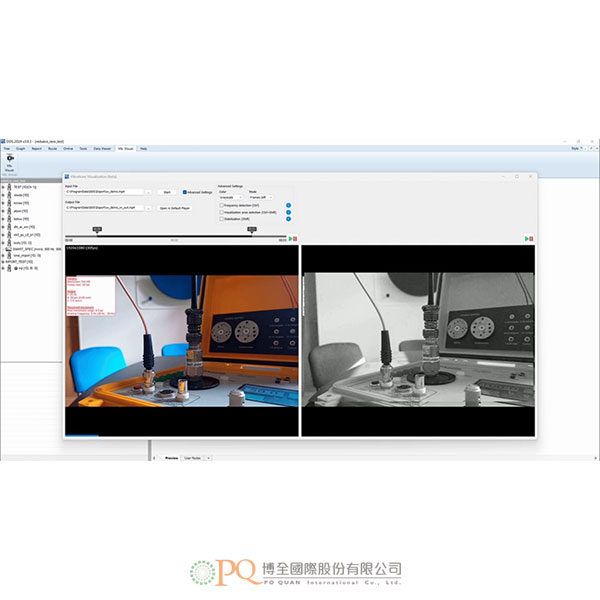Screen dimensions: 600x600
Task: Toggle the Advanced Settings checkbox
Action: click(185, 192)
